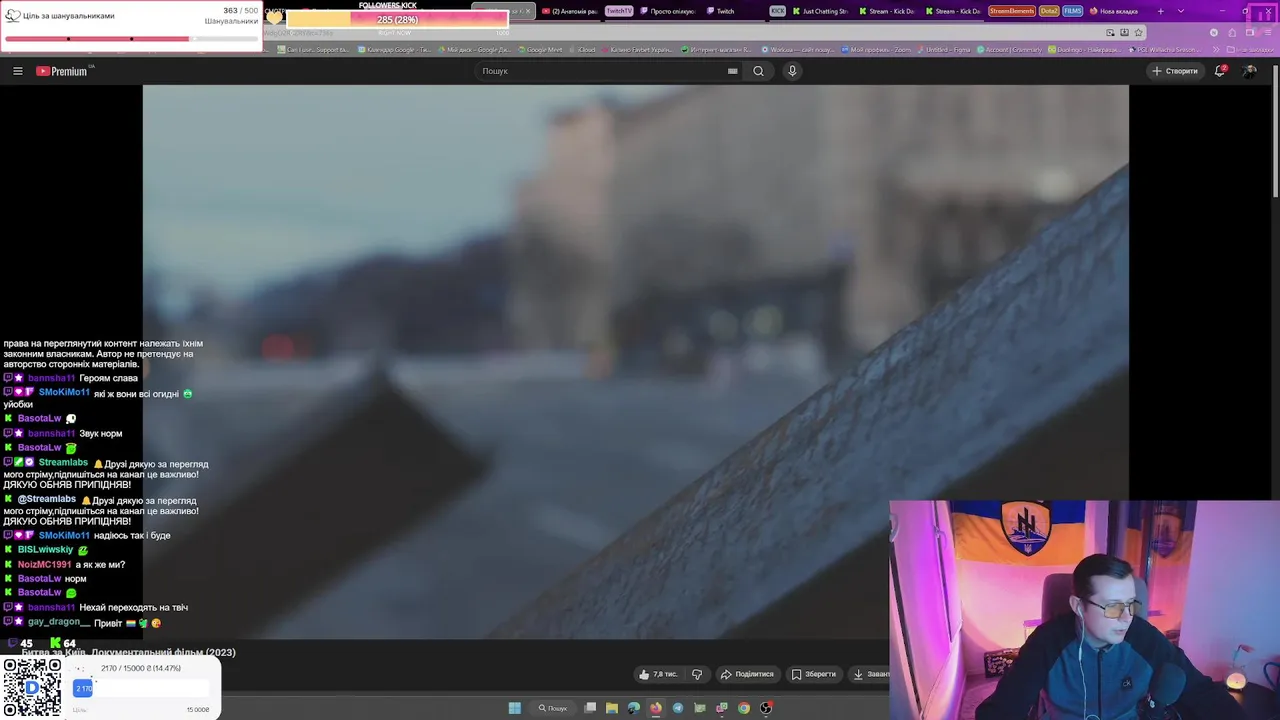The width and height of the screenshot is (1280, 720).
Task: Expand the list all tabs chevron
Action: pos(1181,11)
